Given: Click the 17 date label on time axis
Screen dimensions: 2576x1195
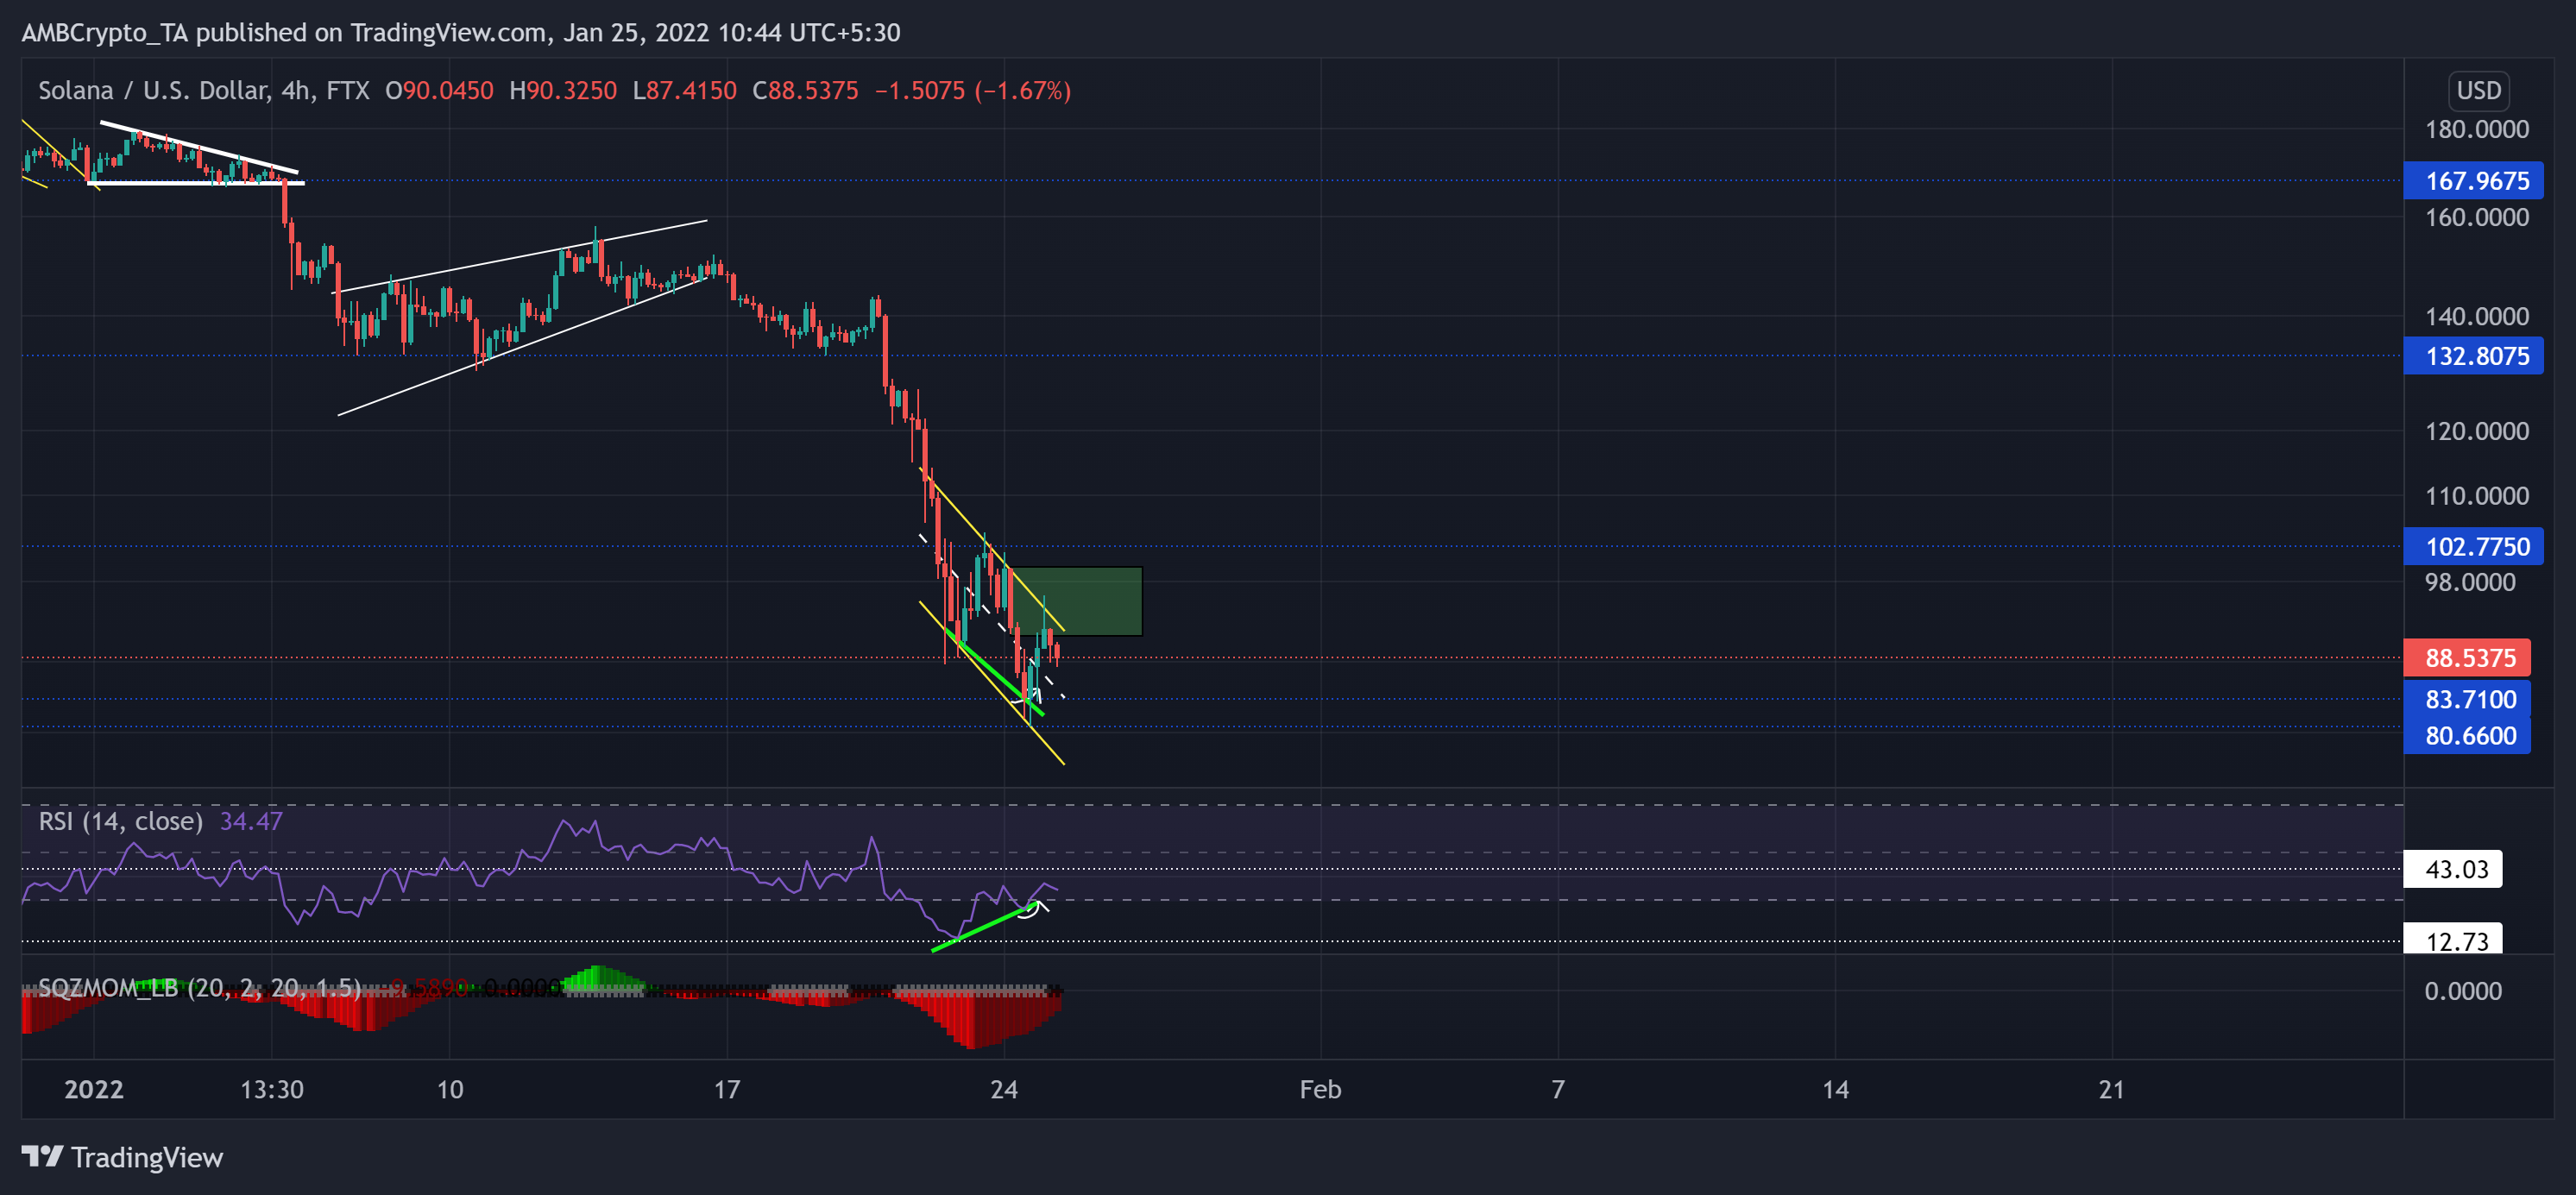Looking at the screenshot, I should click(727, 1089).
